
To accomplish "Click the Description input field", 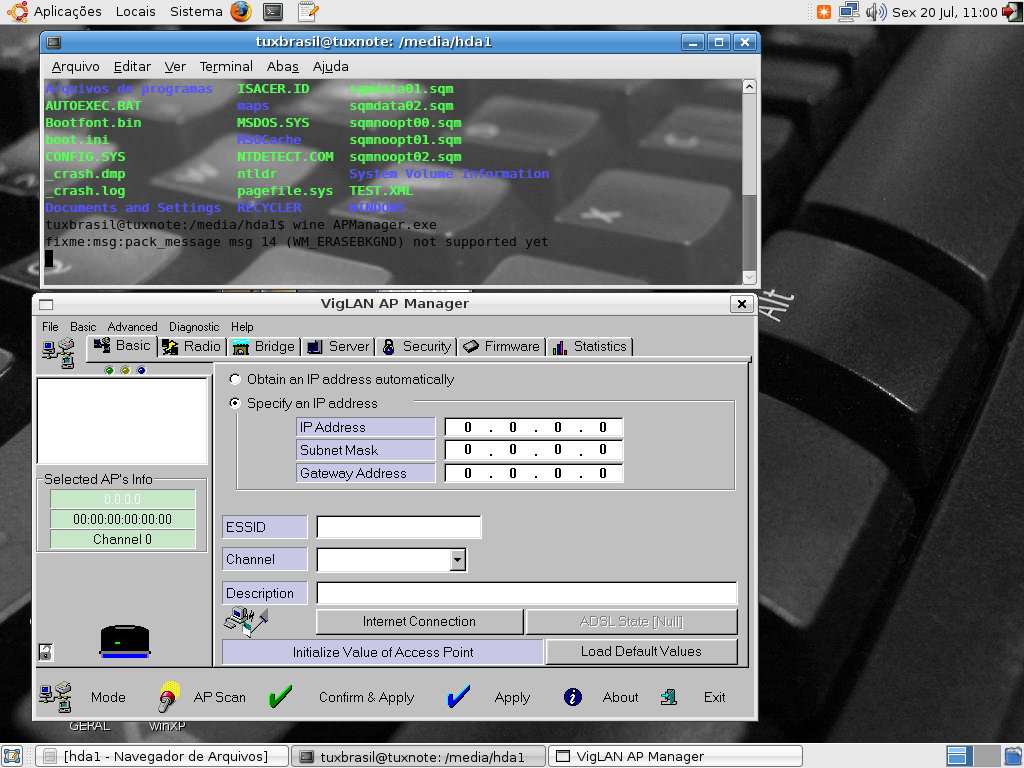I will tap(527, 593).
